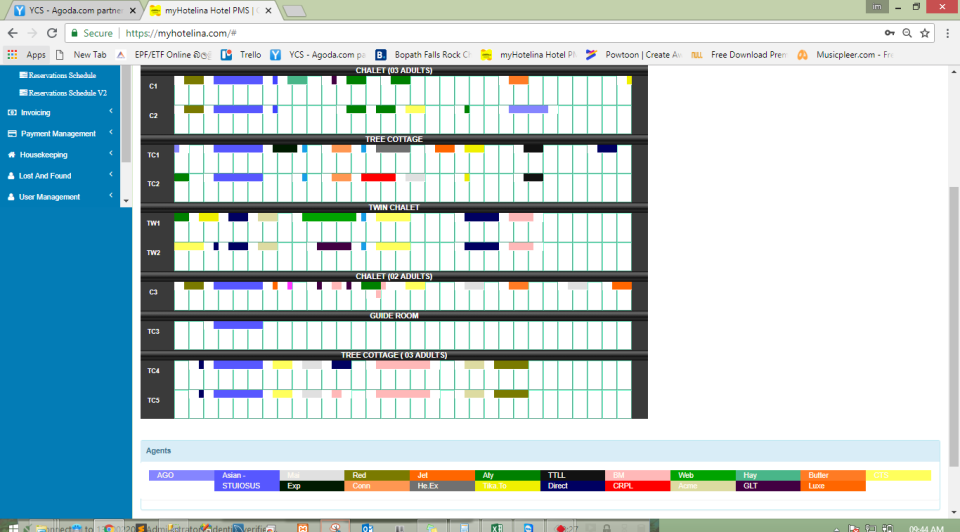Screen dimensions: 960x532
Task: Select the red booking bar in TC2 row
Action: (x=378, y=178)
